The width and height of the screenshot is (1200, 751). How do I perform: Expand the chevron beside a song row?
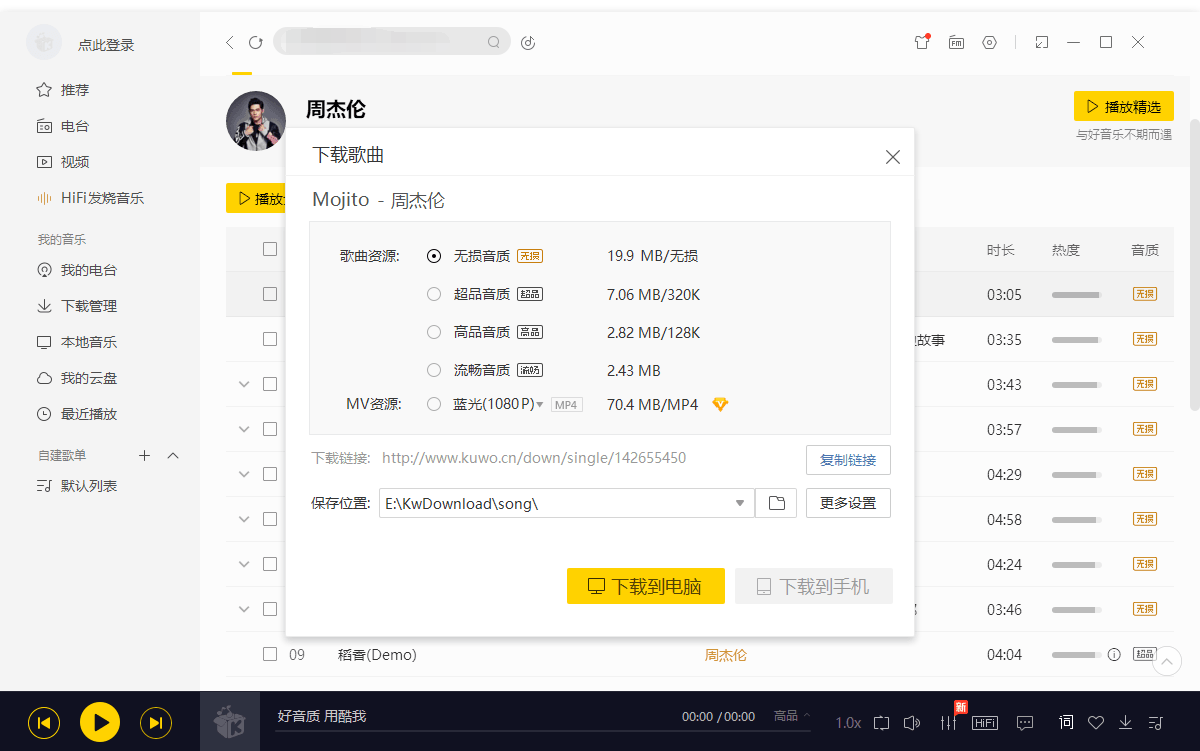[243, 383]
